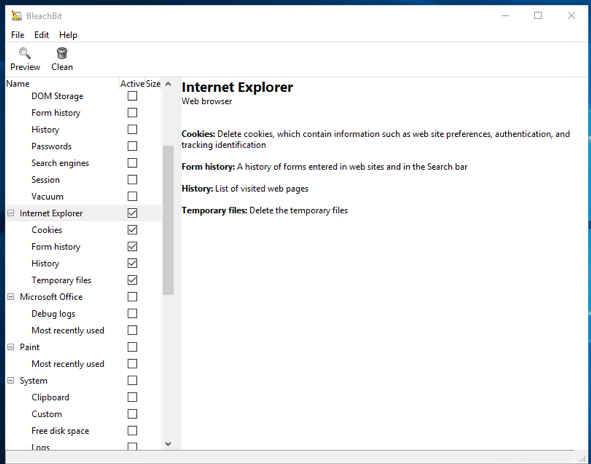591x464 pixels.
Task: Select the Vacuum item in list
Action: pos(47,196)
